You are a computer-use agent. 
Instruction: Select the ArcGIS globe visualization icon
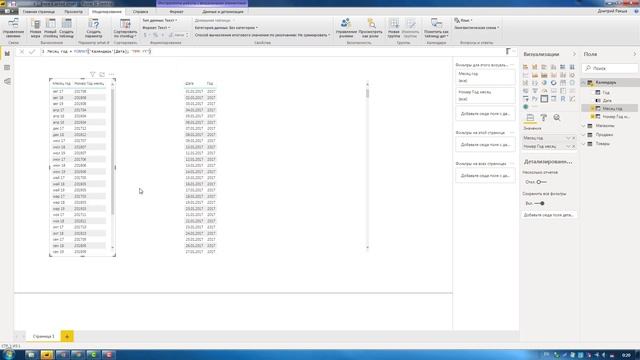pos(526,107)
